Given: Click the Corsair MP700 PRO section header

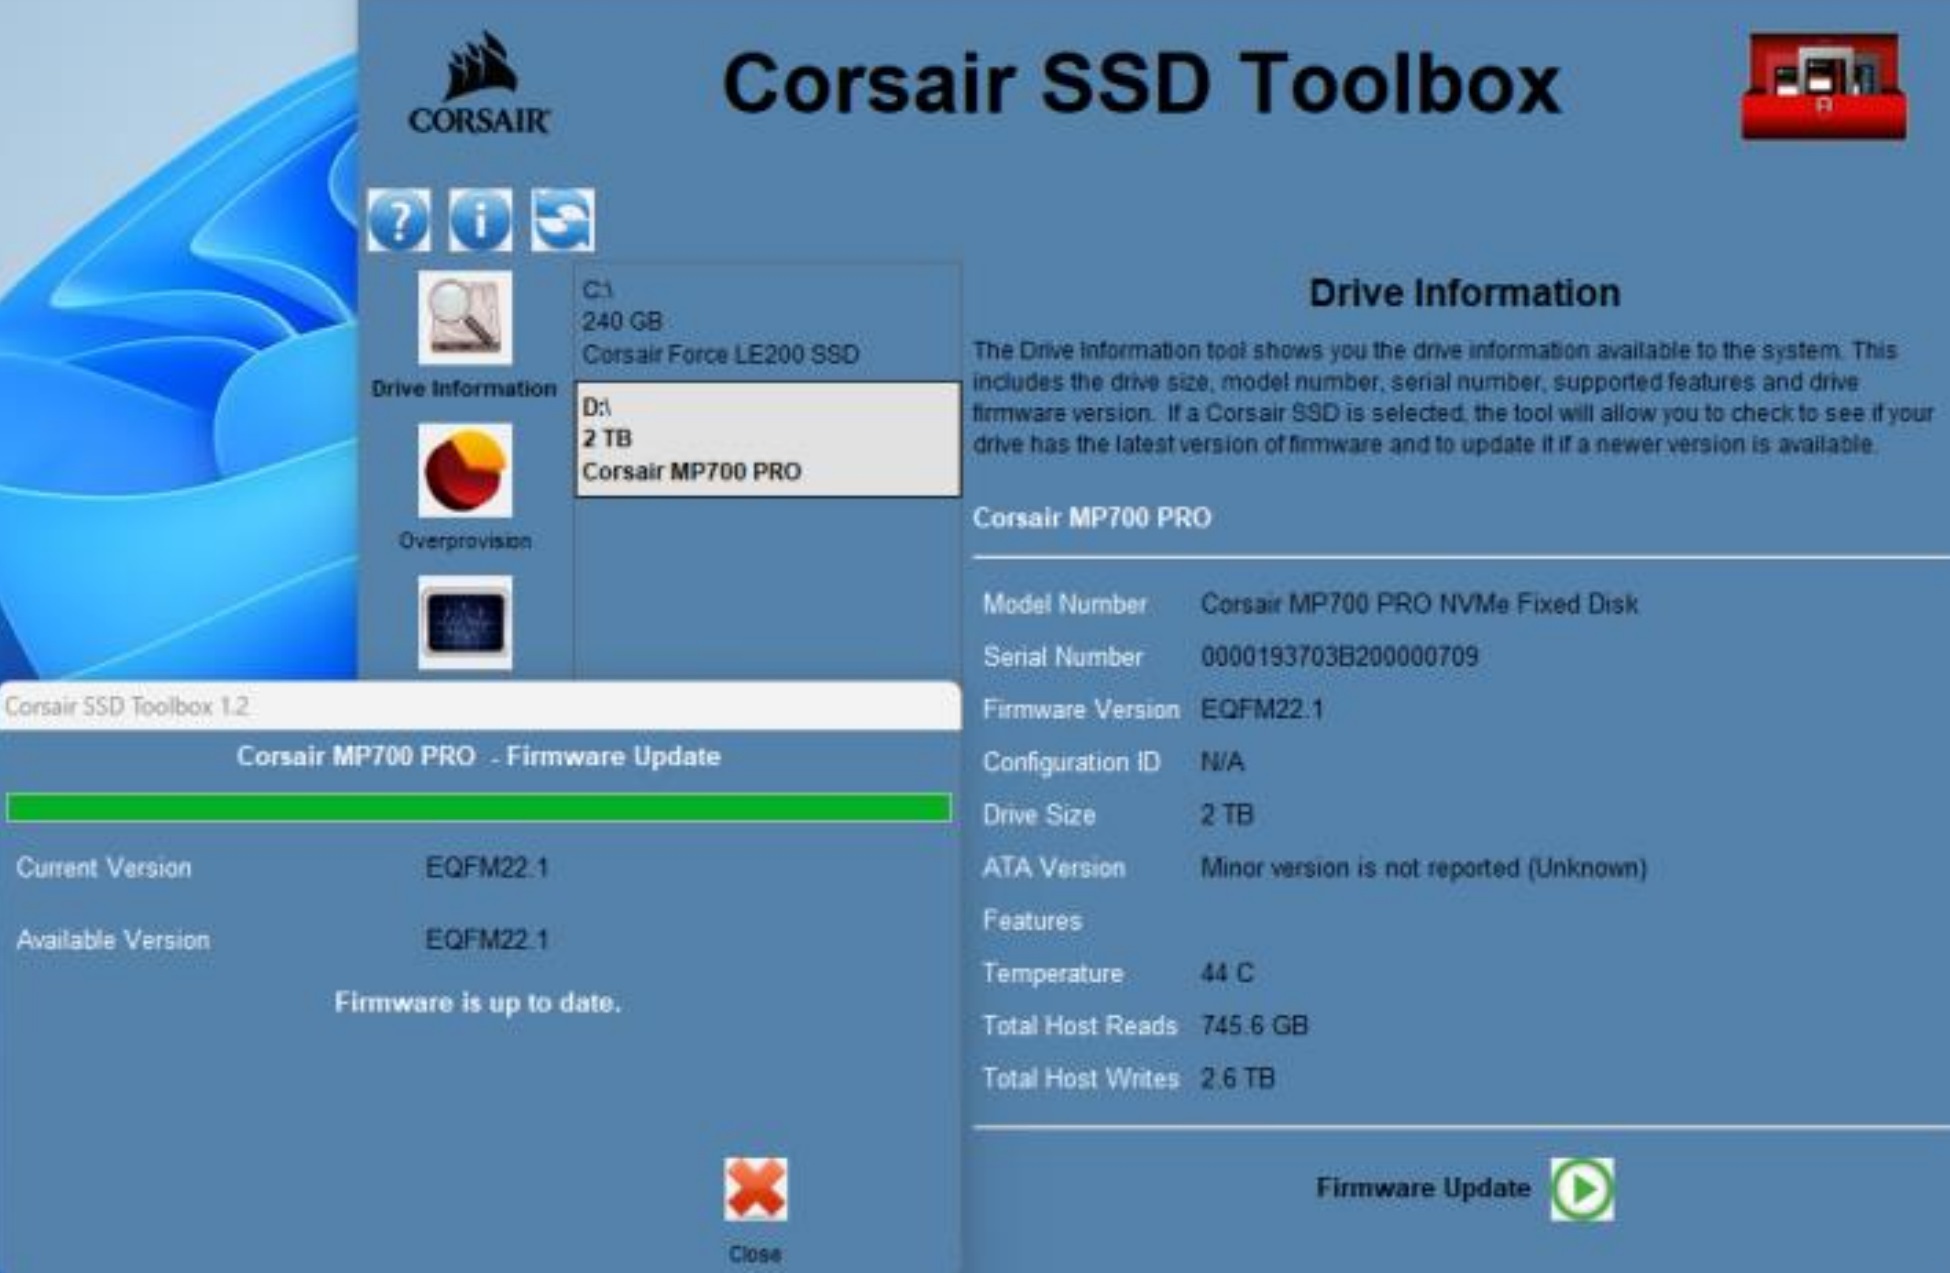Looking at the screenshot, I should pos(1092,518).
